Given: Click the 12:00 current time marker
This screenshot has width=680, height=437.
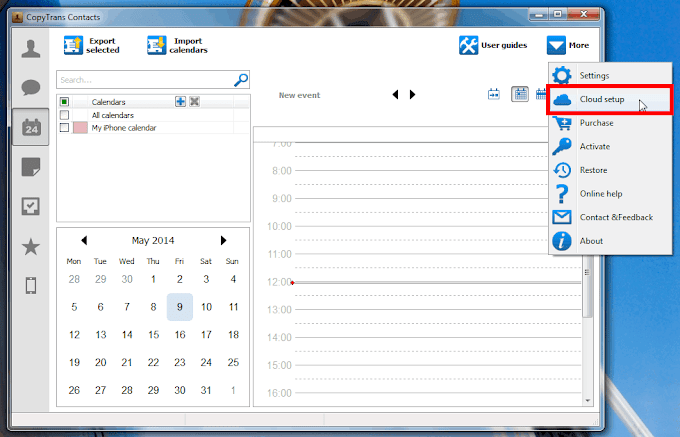Looking at the screenshot, I should coord(292,283).
